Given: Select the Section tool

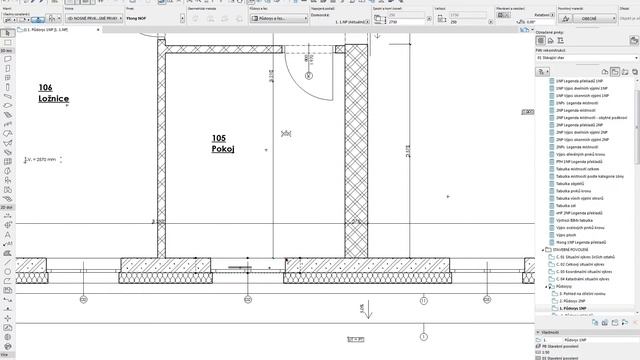Looking at the screenshot, I should coord(7,300).
